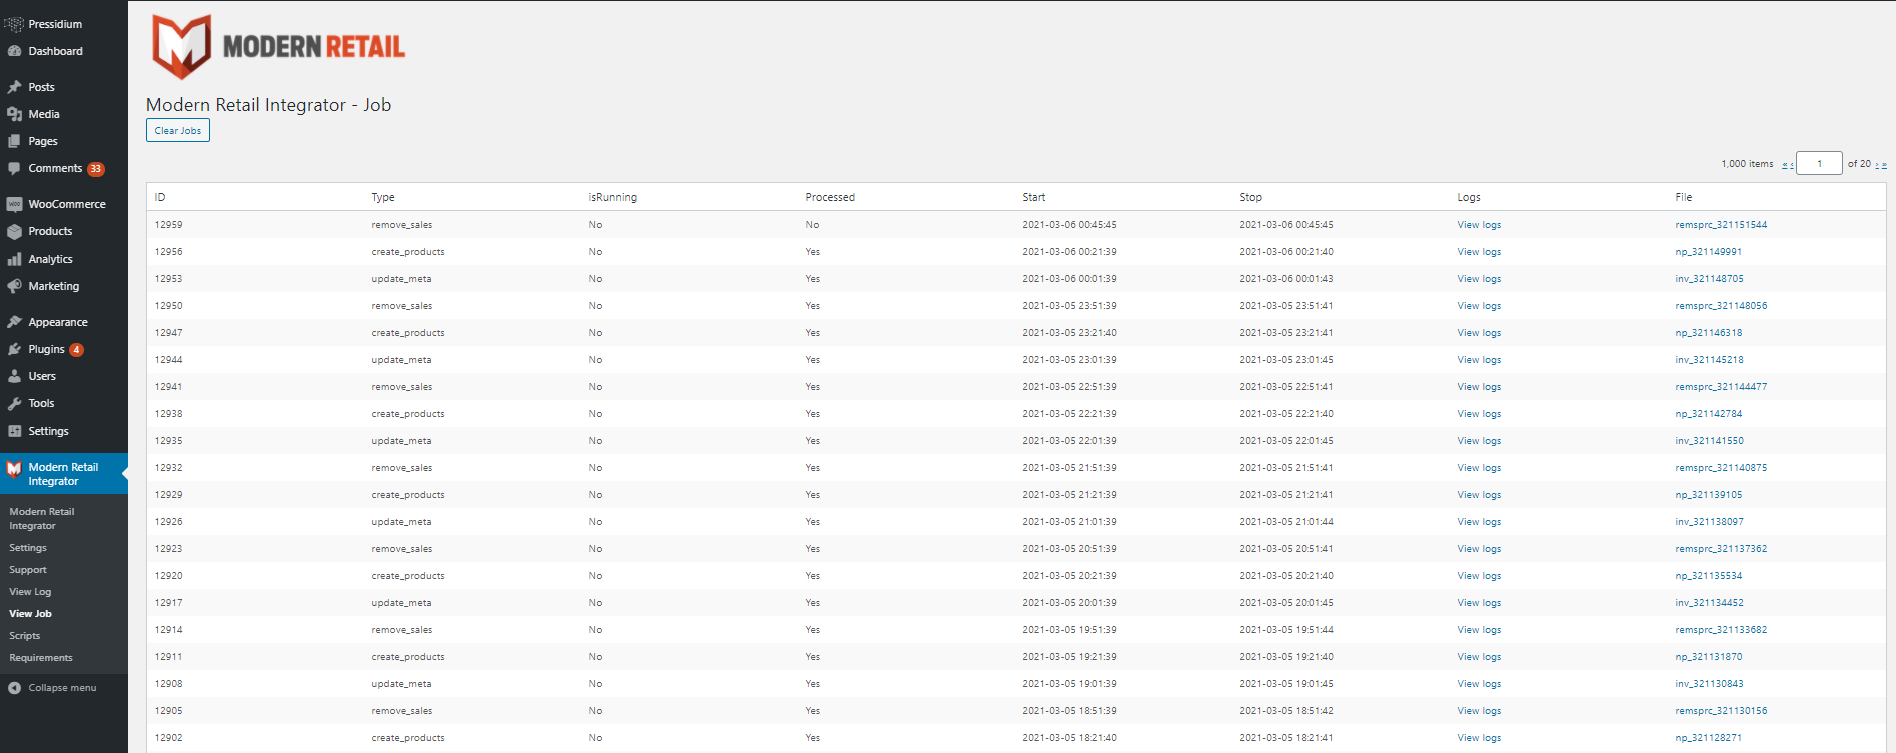Image resolution: width=1896 pixels, height=753 pixels.
Task: Open file remsprc_321151544
Action: 1721,225
